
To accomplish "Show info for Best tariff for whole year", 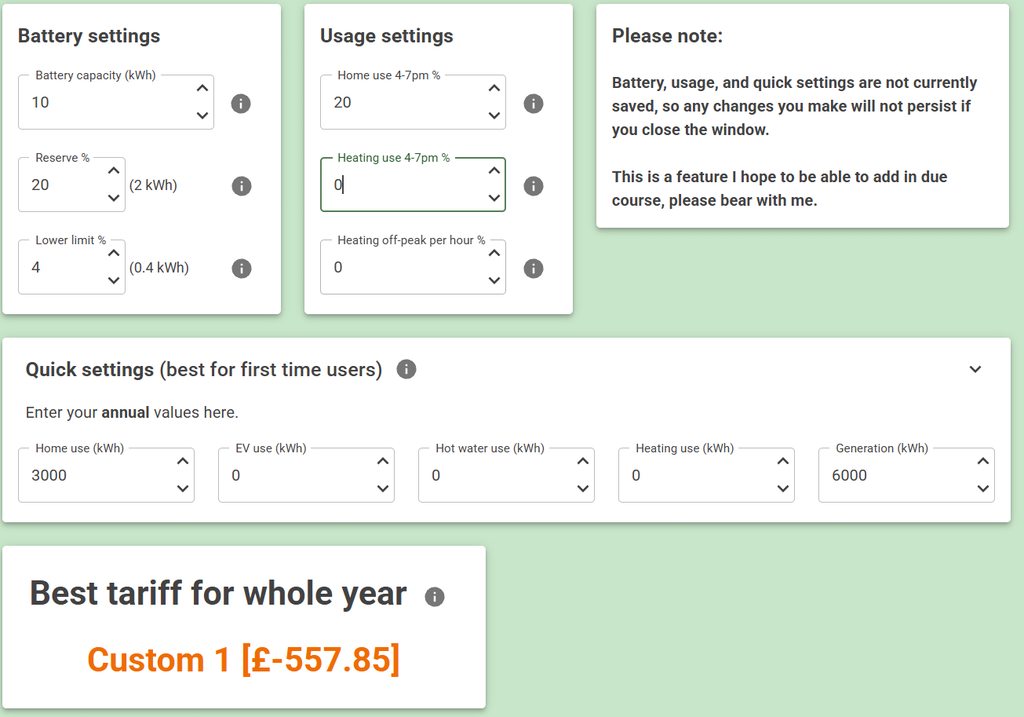I will coord(434,597).
